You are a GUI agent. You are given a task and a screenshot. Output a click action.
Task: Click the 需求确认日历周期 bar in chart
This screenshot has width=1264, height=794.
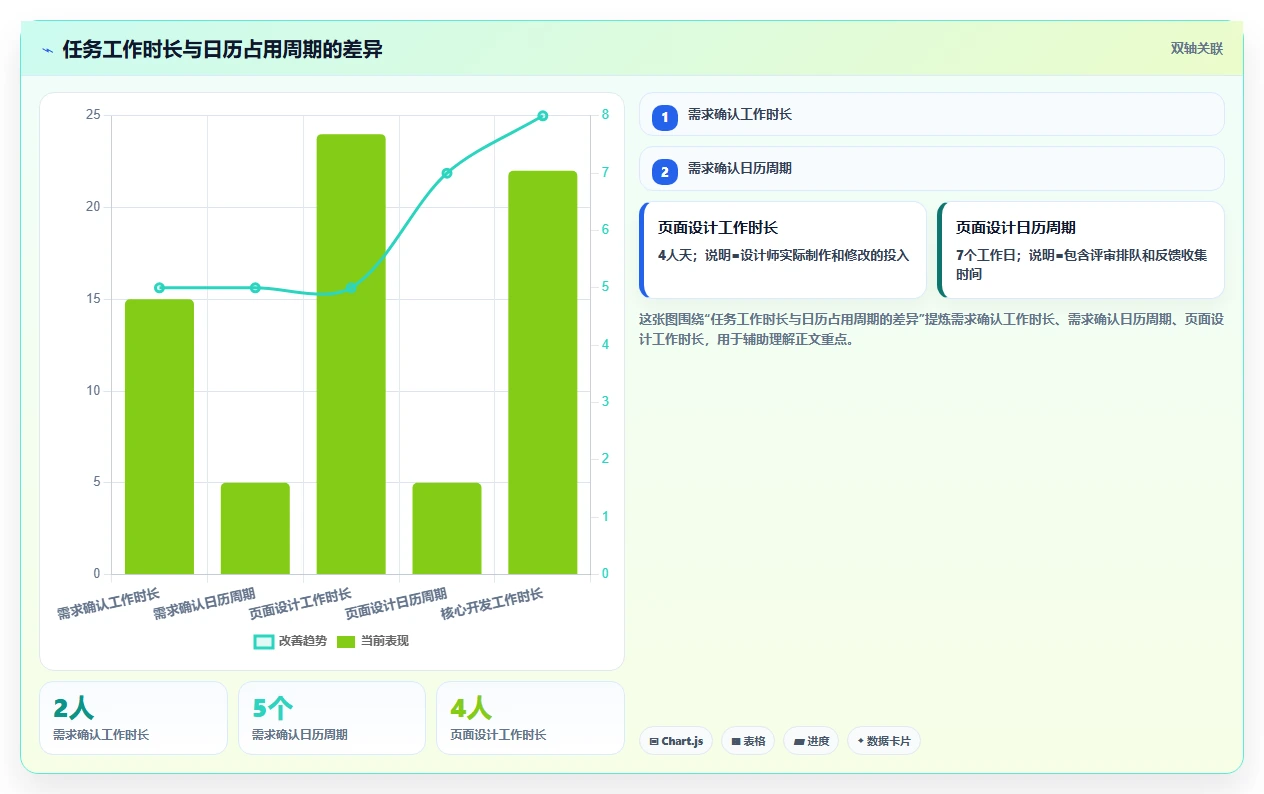(255, 528)
